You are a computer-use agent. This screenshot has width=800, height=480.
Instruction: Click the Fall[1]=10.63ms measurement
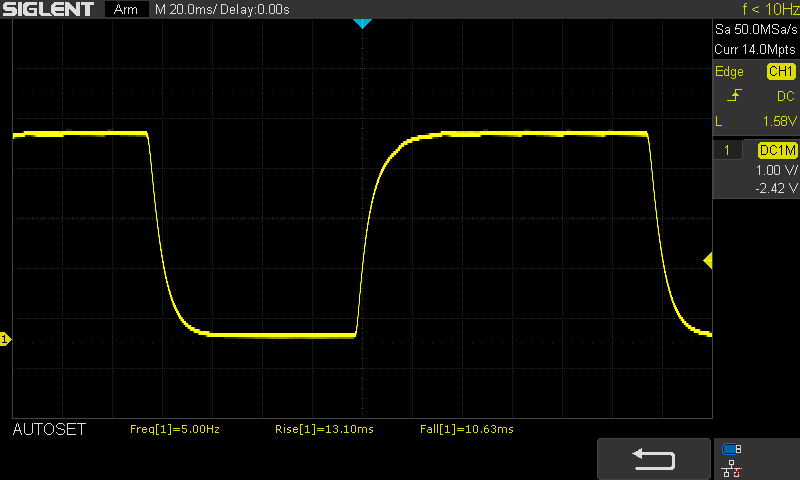[466, 430]
